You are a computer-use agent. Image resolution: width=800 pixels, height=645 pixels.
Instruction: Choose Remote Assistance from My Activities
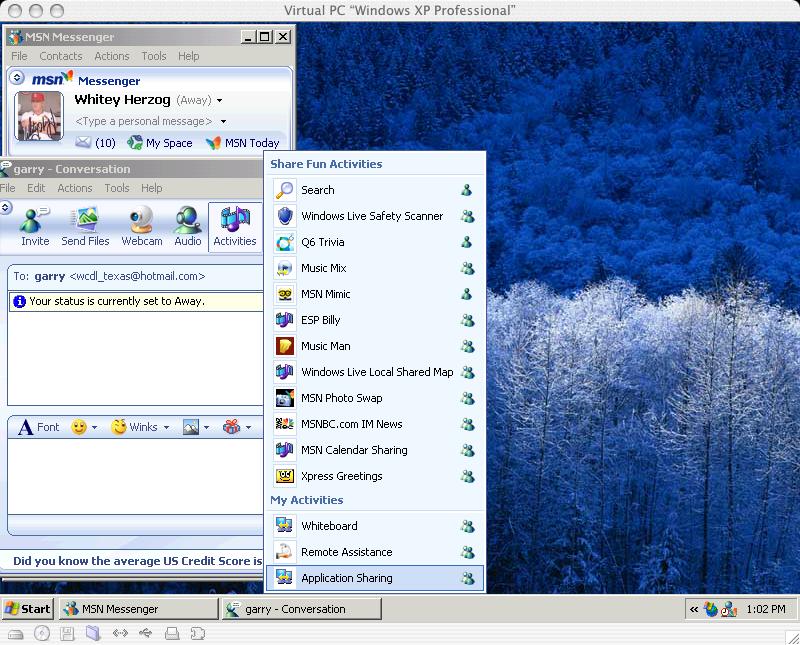point(375,552)
